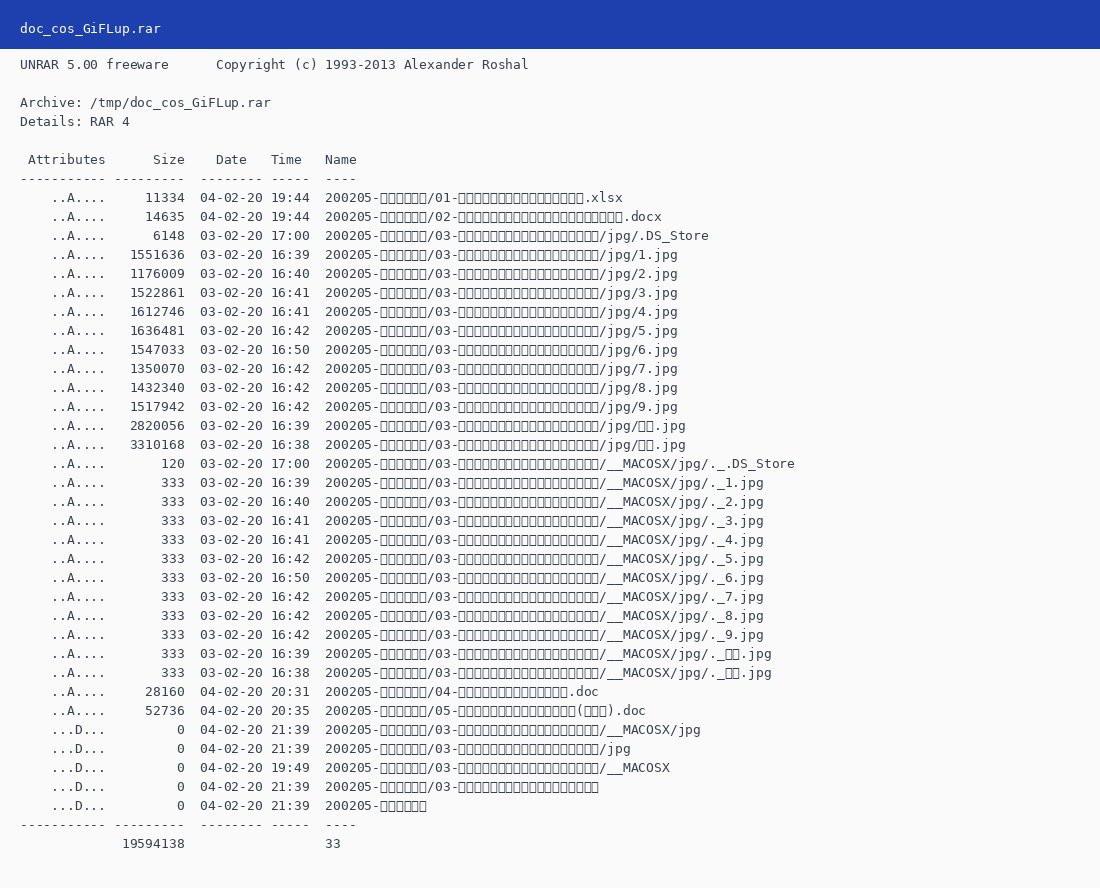Select the total size 19594138

154,843
